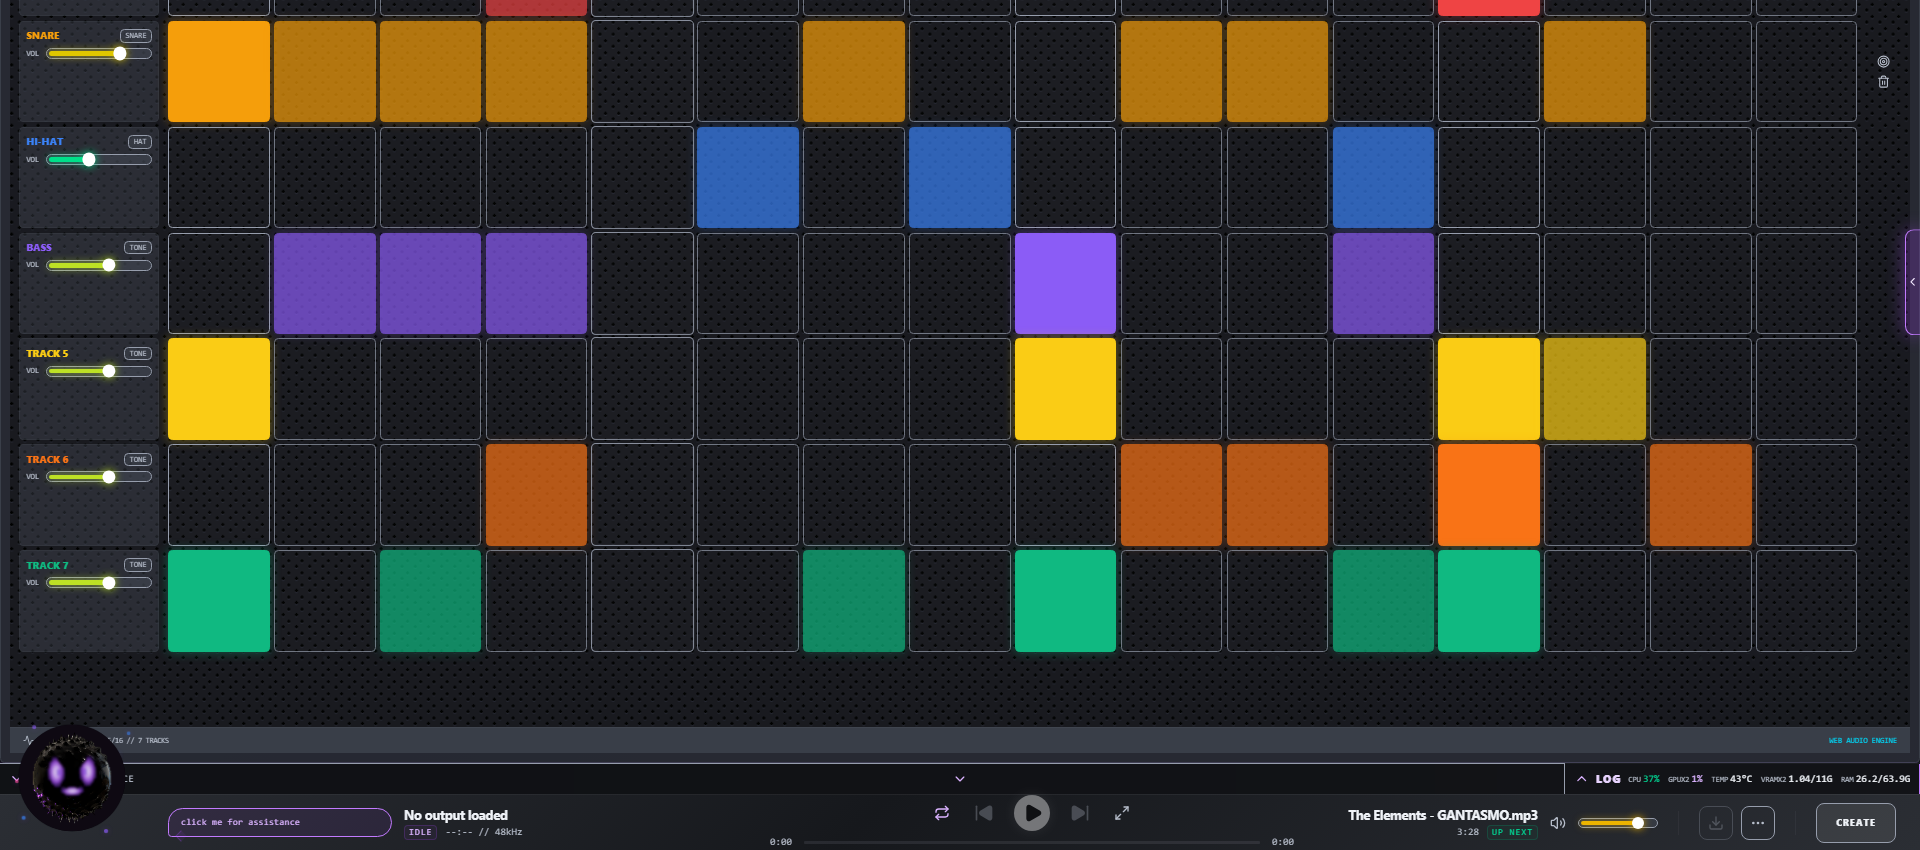
Task: Start playback with the play button
Action: click(1032, 813)
